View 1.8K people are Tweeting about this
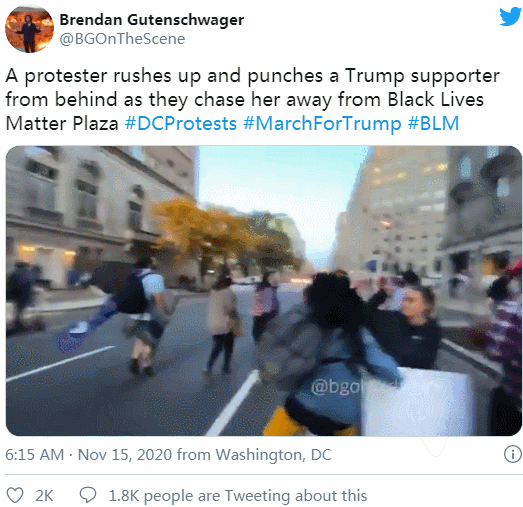The width and height of the screenshot is (523, 507). tap(238, 496)
